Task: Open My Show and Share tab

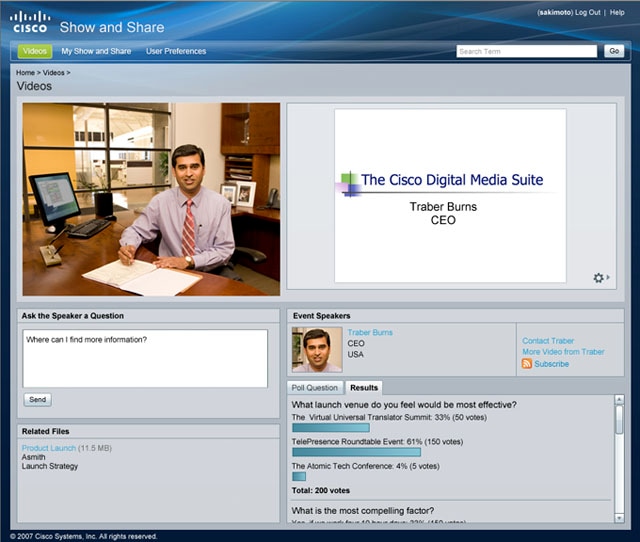Action: click(96, 51)
